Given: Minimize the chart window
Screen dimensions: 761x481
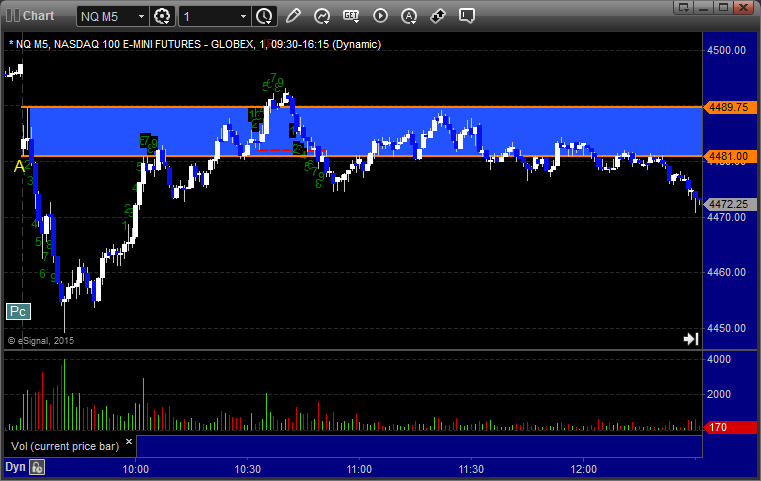Looking at the screenshot, I should pos(704,7).
